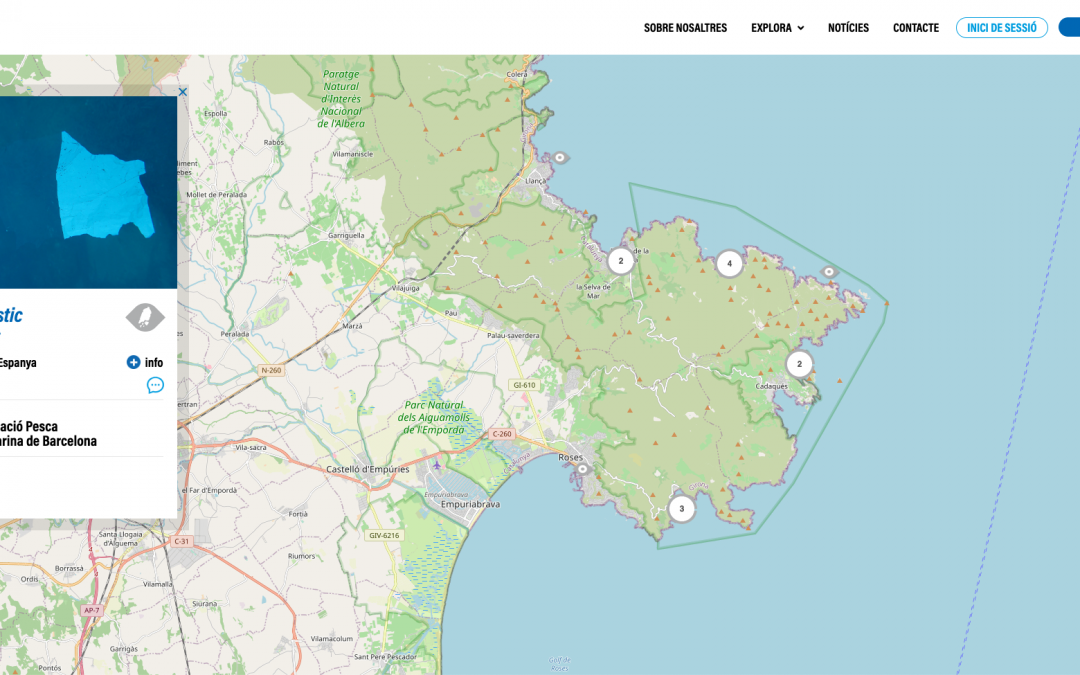Open the NOTÍCIES menu item
The height and width of the screenshot is (675, 1080).
click(848, 28)
